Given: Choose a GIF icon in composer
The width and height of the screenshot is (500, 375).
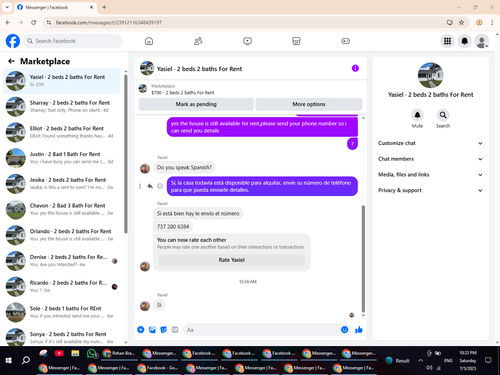Looking at the screenshot, I should [175, 330].
